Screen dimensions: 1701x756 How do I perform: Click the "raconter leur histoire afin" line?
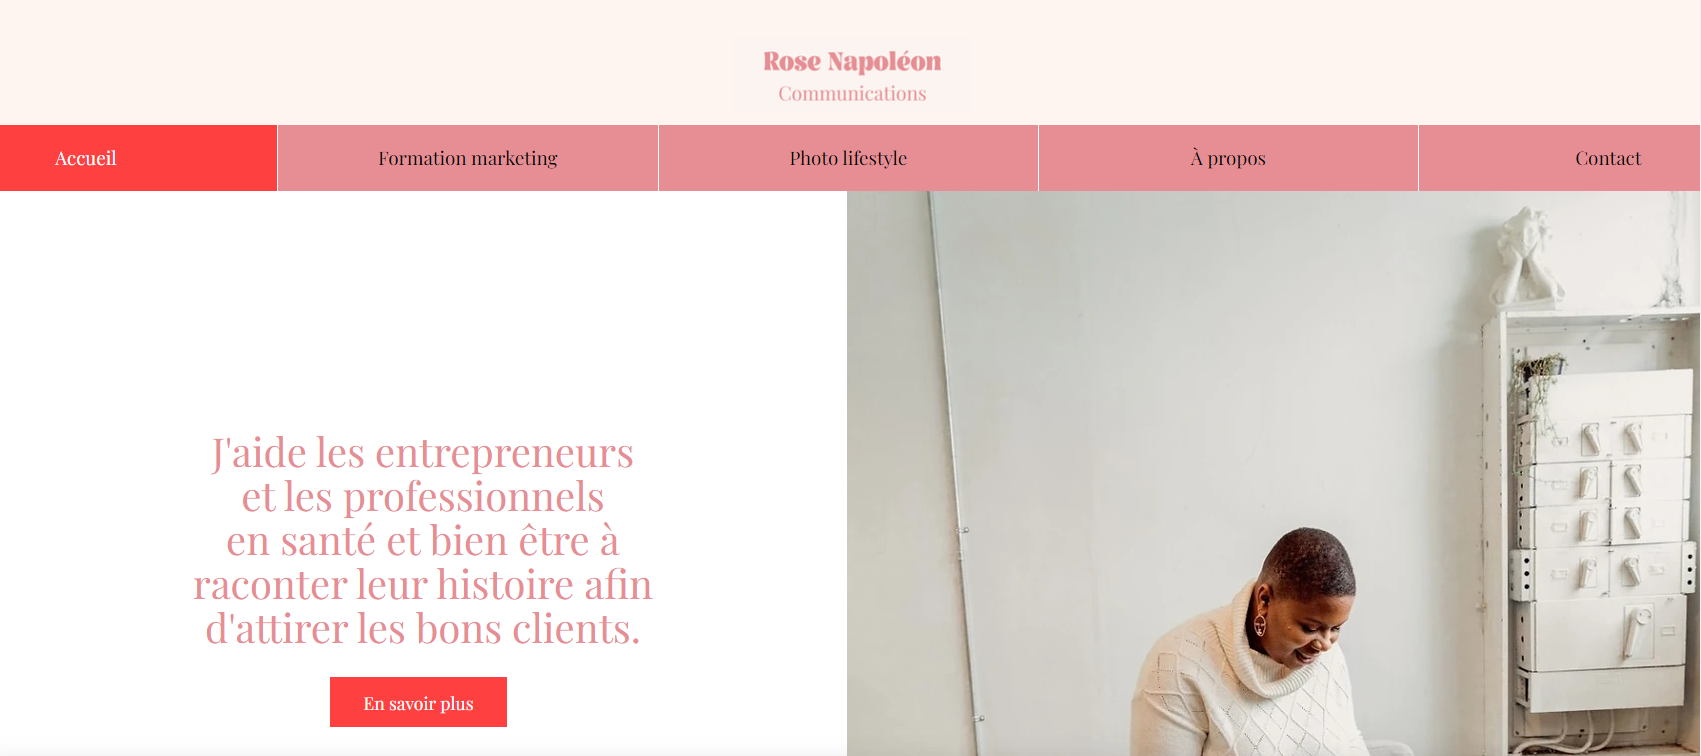[x=423, y=585]
